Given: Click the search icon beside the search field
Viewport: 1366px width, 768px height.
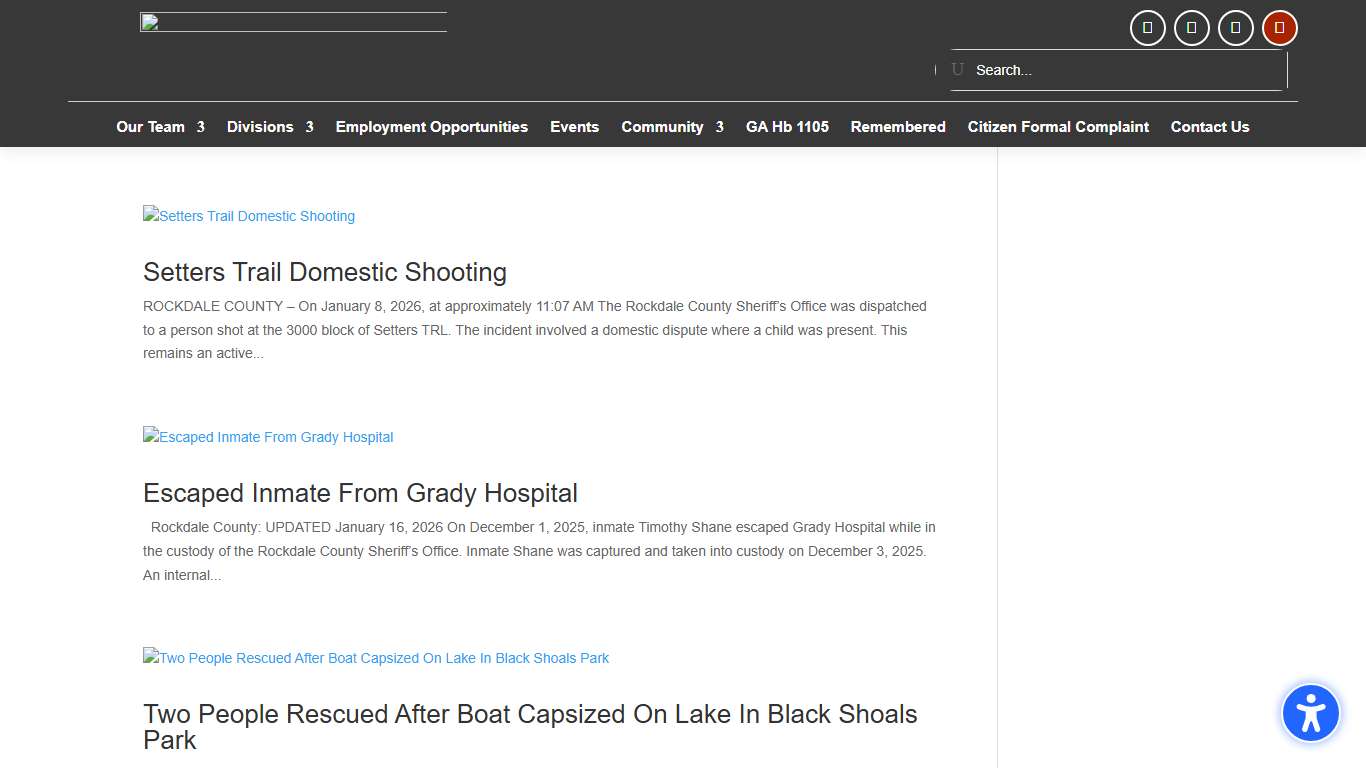Looking at the screenshot, I should coord(956,70).
